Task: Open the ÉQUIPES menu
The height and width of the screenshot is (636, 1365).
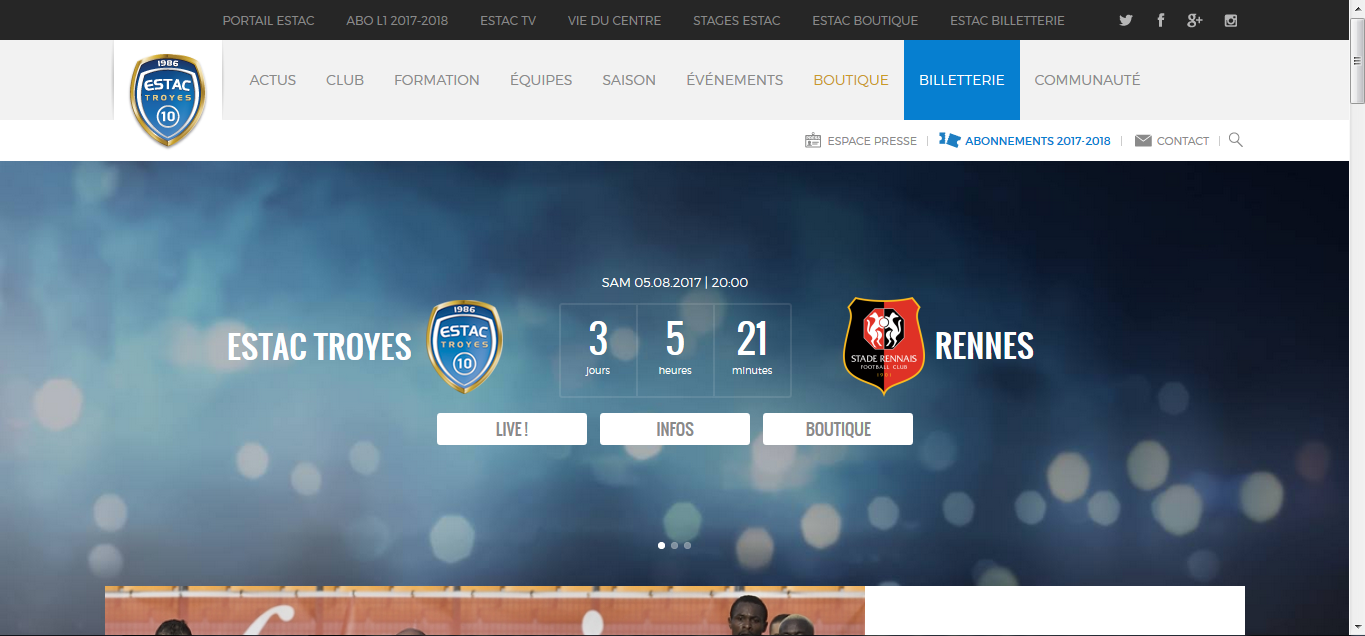Action: (541, 80)
